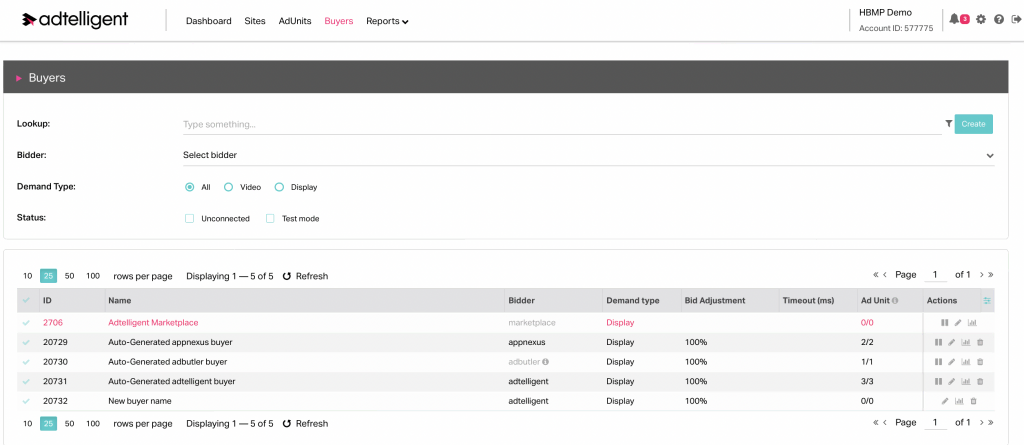
Task: Click the bottom Page number field
Action: pyautogui.click(x=936, y=423)
